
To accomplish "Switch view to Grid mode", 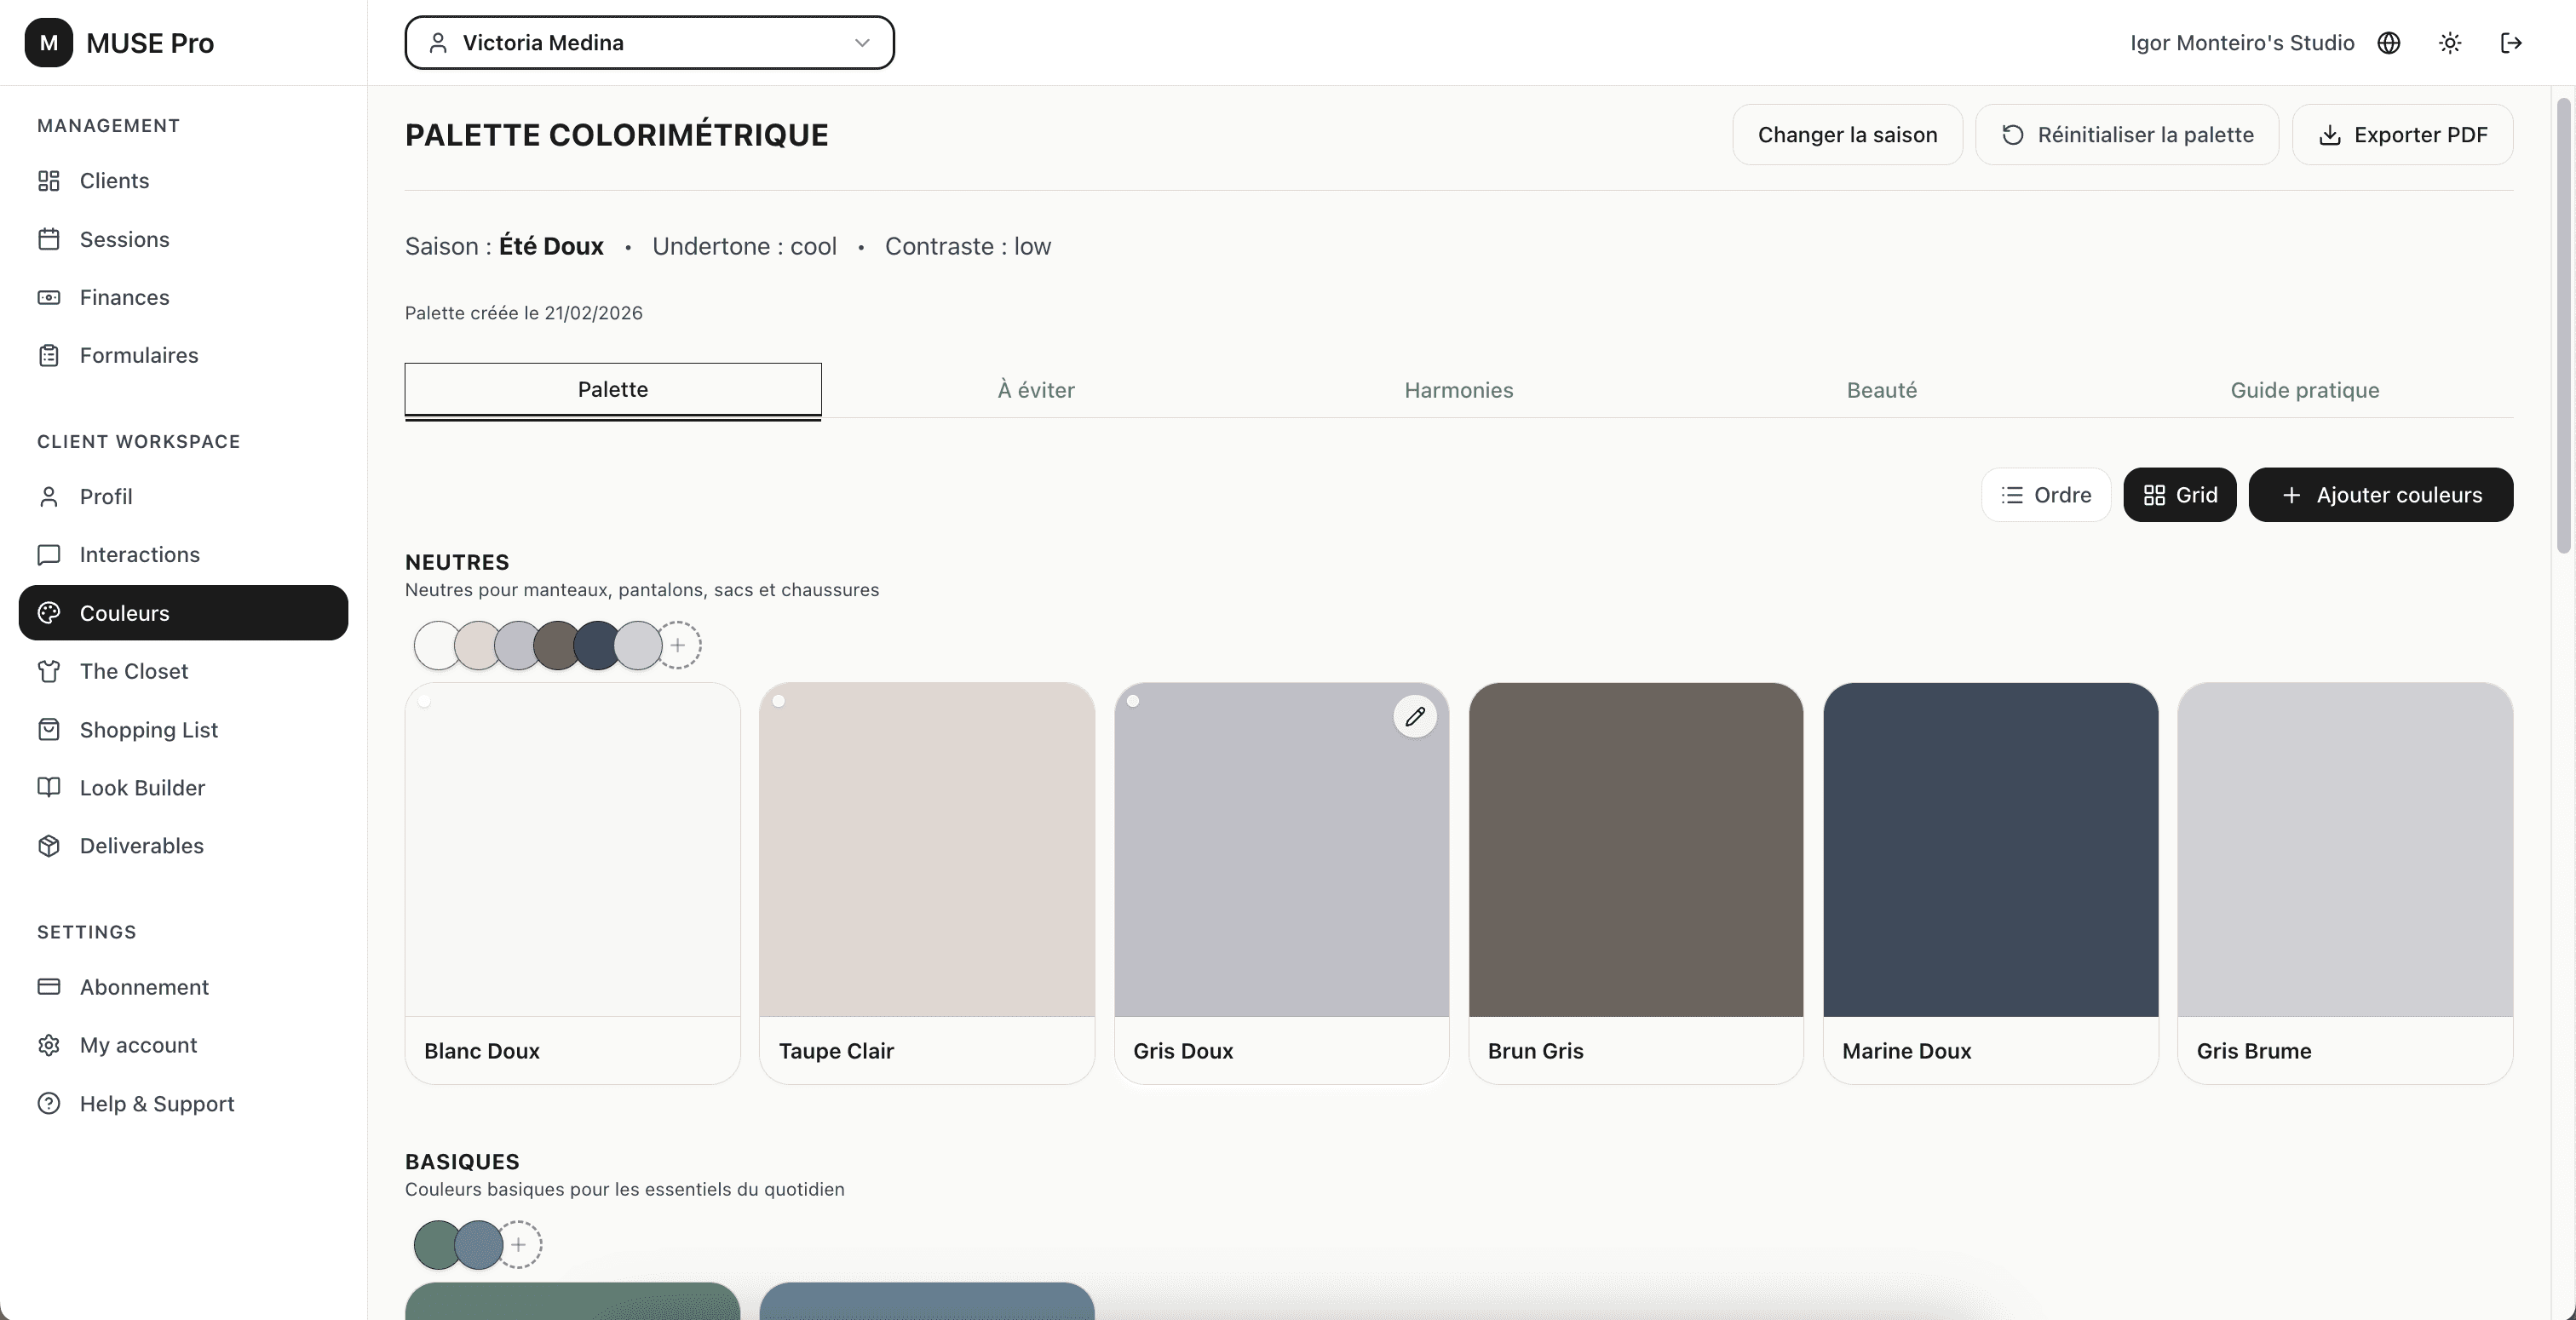I will pyautogui.click(x=2179, y=494).
